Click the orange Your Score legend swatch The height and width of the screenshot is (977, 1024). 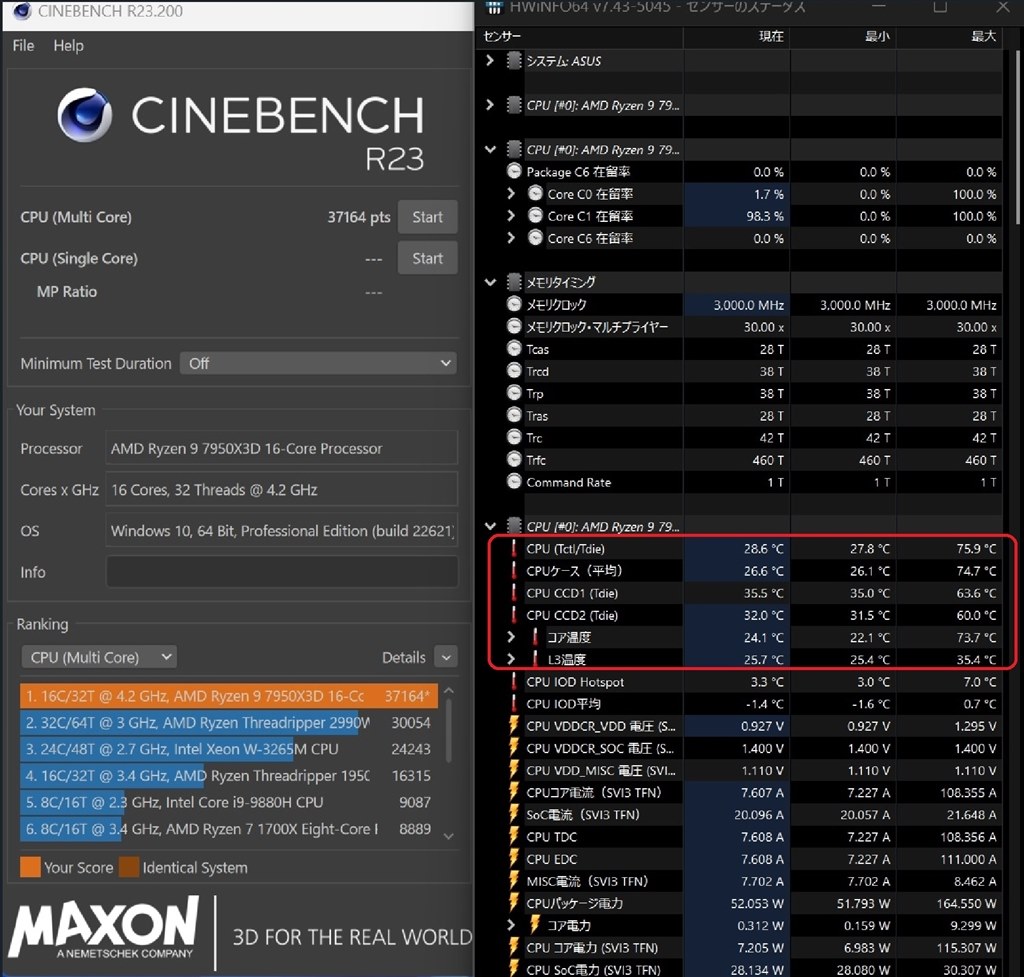pos(30,867)
